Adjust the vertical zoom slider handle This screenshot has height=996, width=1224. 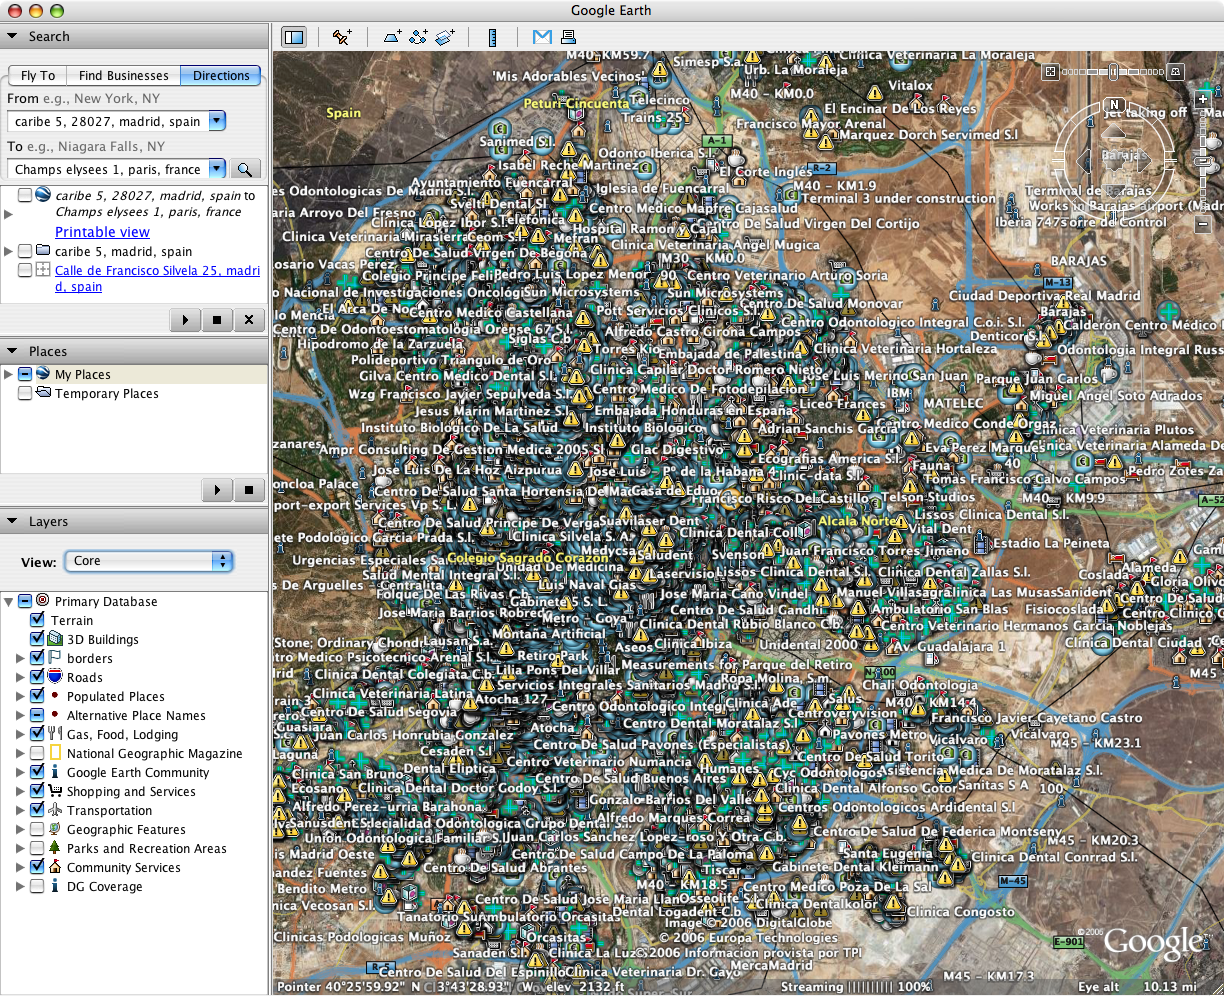[1205, 163]
